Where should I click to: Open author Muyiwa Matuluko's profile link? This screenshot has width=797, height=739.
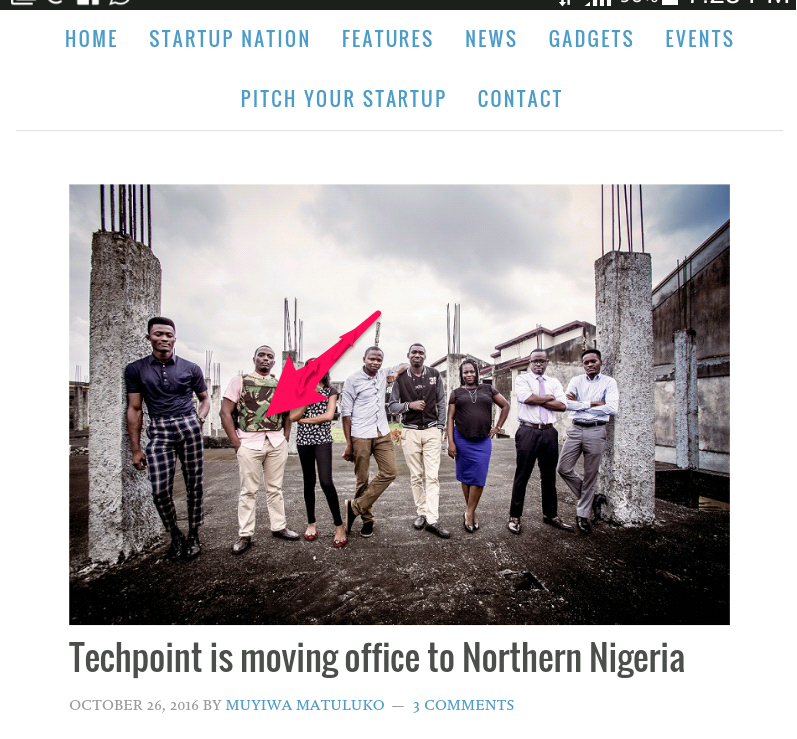tap(305, 705)
